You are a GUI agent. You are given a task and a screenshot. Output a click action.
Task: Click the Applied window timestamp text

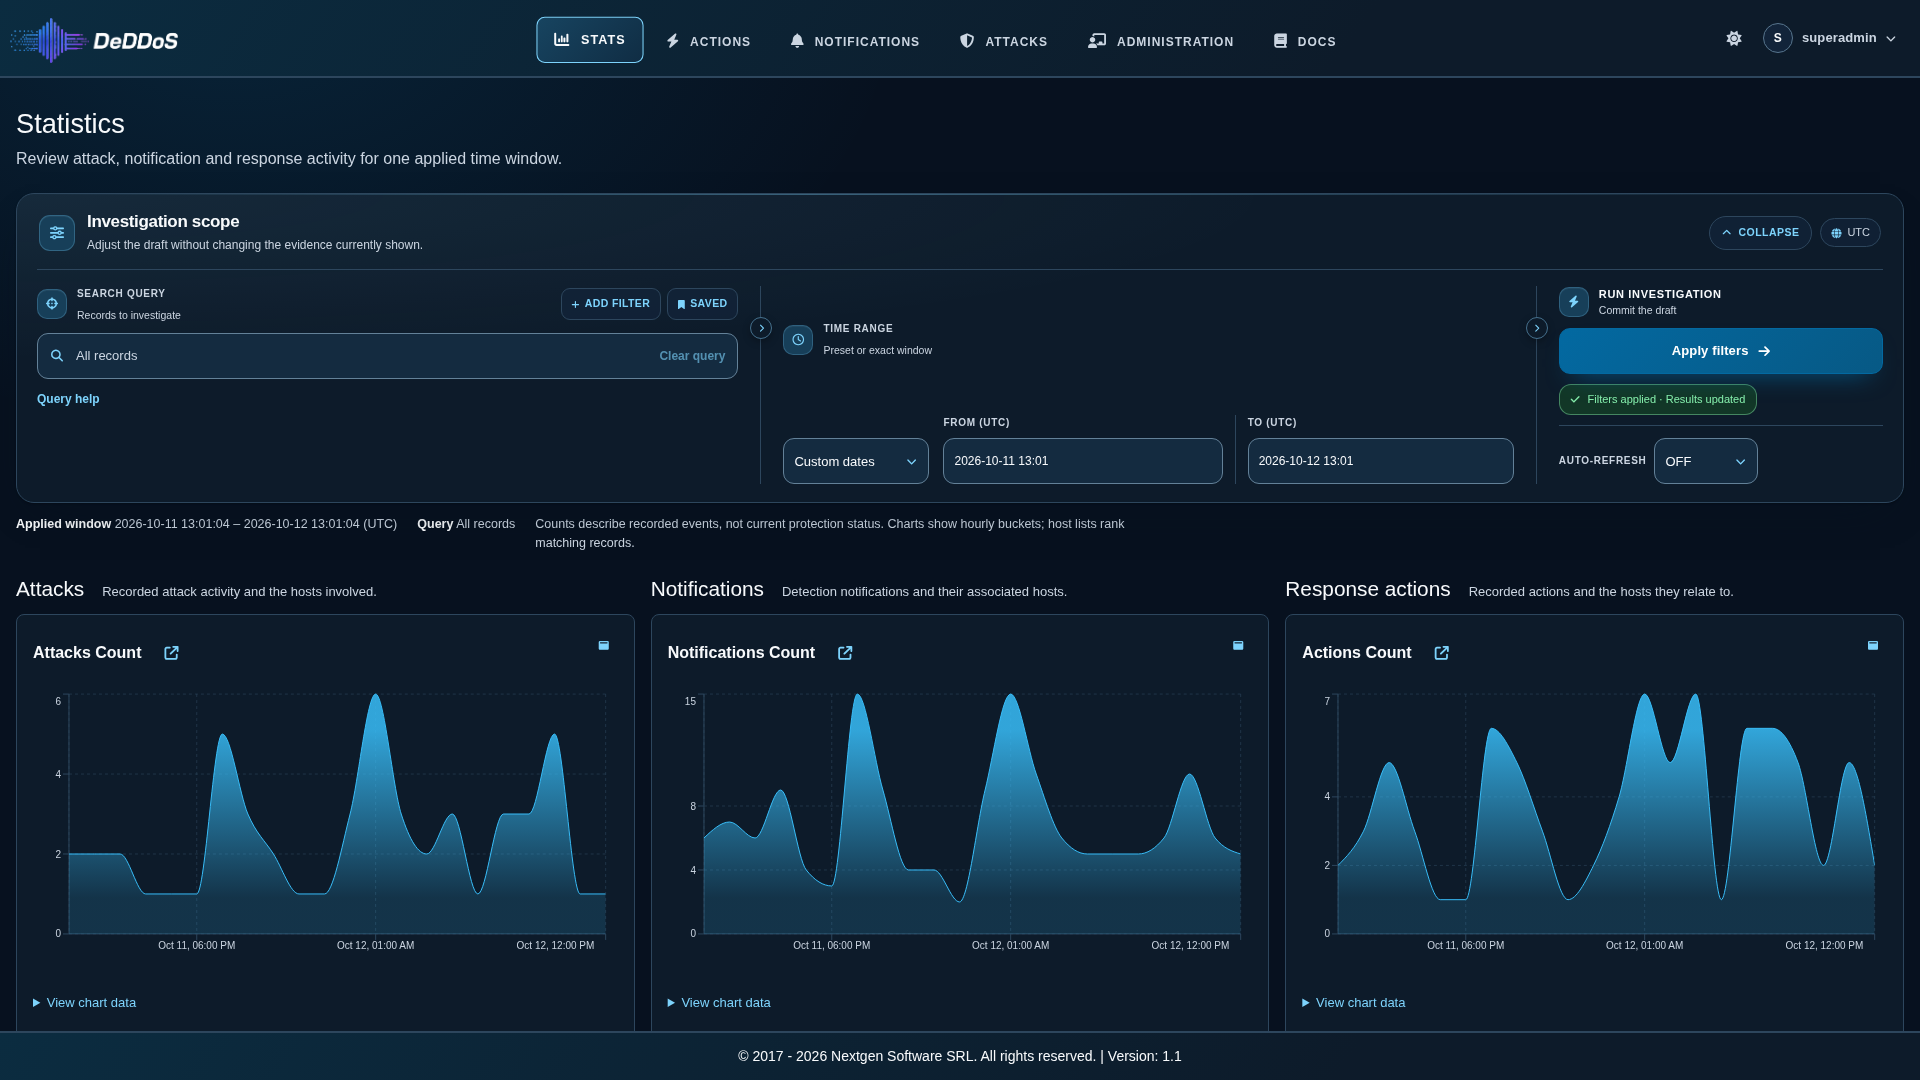pos(256,524)
